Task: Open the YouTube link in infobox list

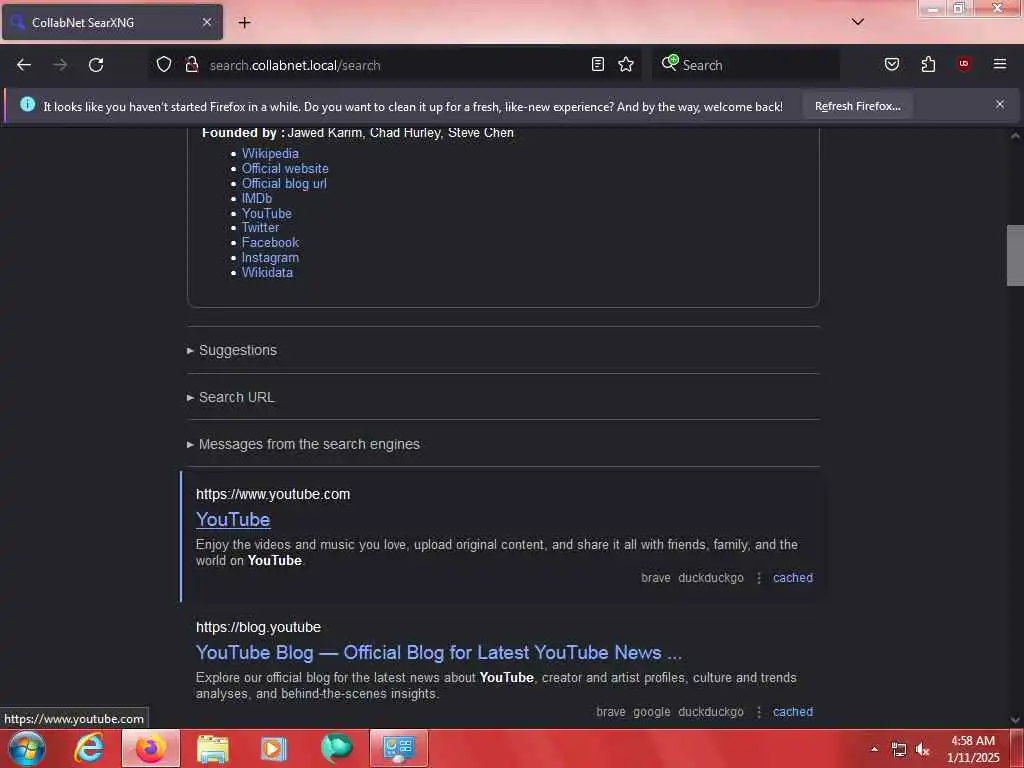Action: (x=267, y=214)
